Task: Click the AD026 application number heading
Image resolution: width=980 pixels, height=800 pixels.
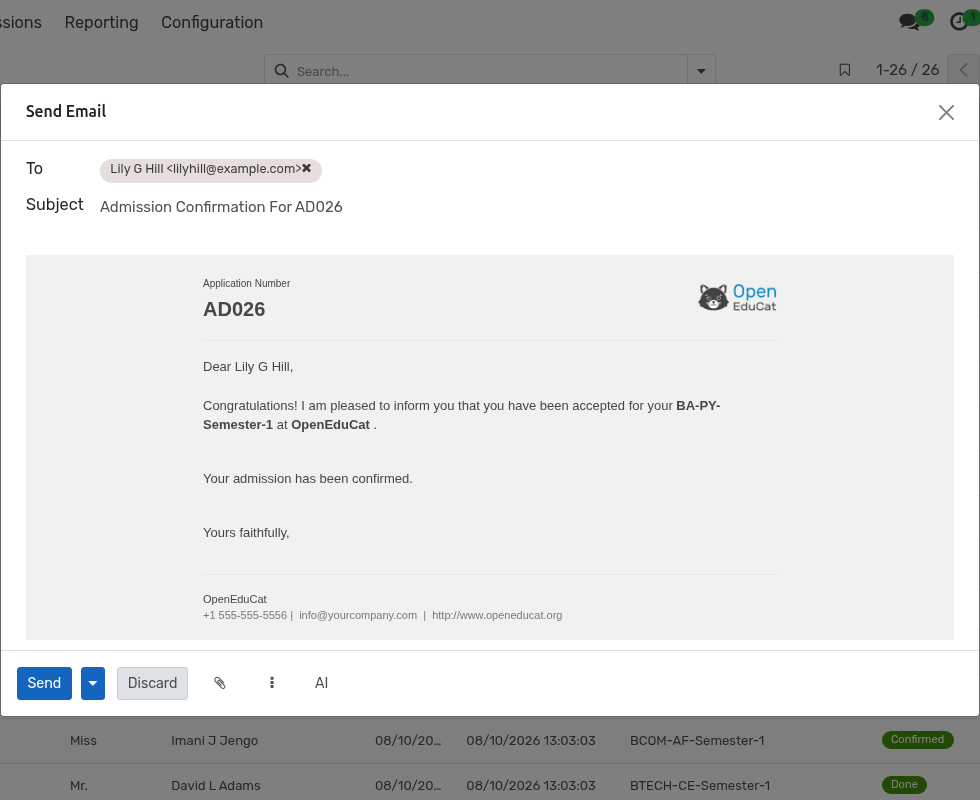Action: pos(234,309)
